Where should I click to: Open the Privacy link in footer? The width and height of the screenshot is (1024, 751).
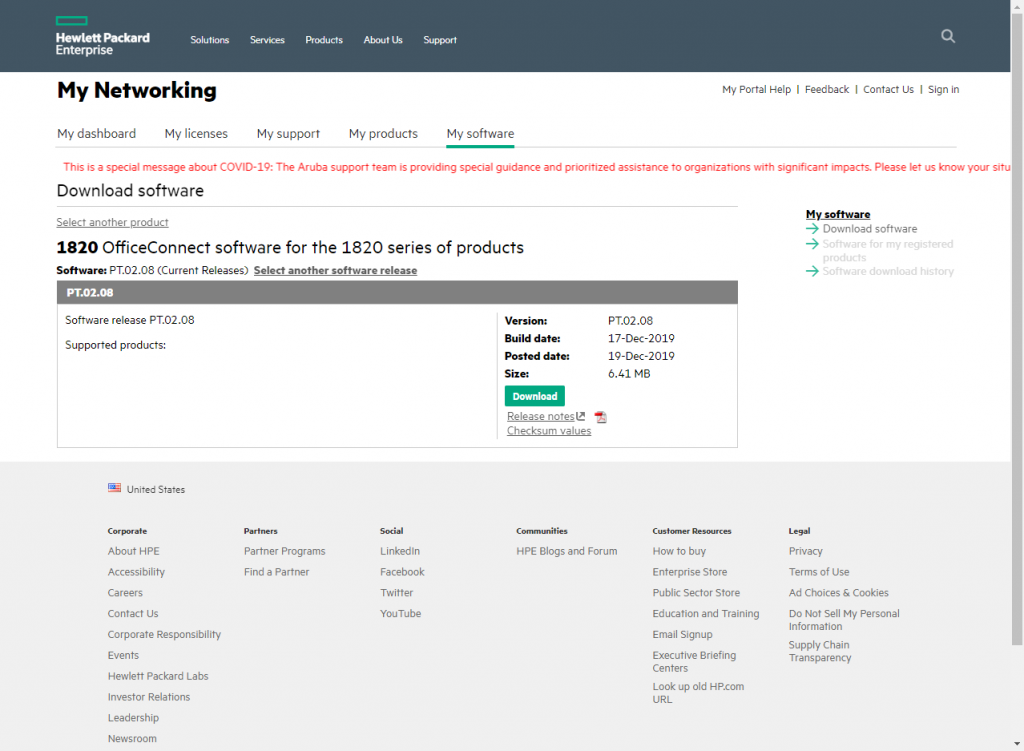pyautogui.click(x=805, y=551)
